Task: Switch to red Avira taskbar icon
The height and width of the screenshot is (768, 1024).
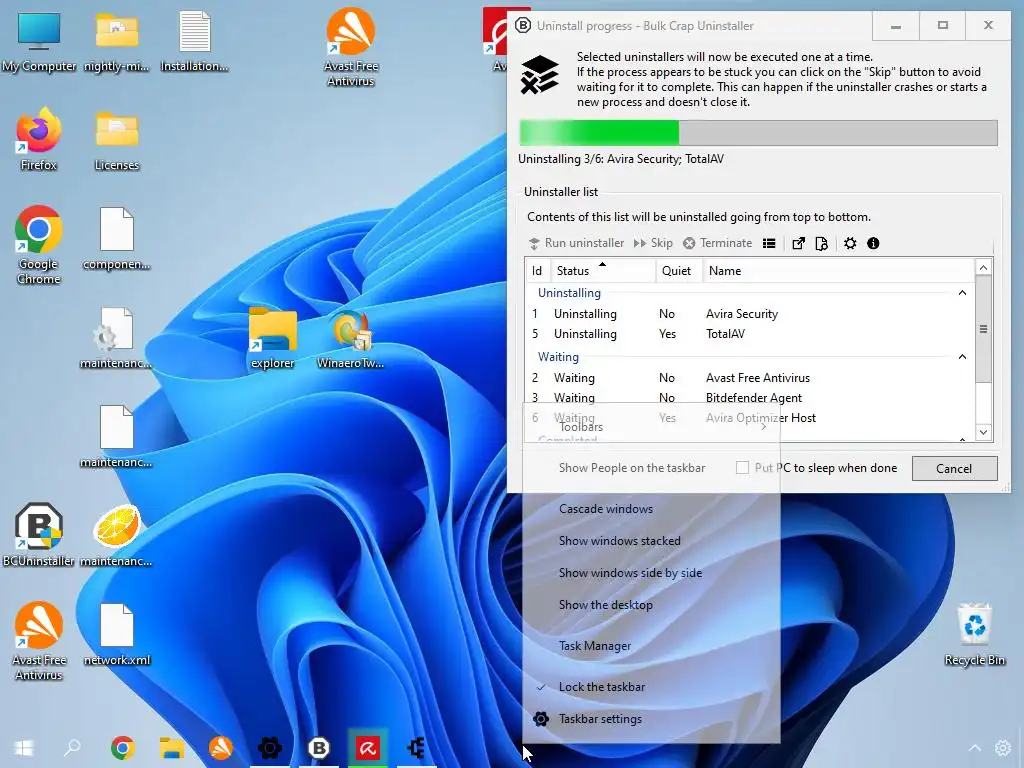Action: click(x=368, y=748)
